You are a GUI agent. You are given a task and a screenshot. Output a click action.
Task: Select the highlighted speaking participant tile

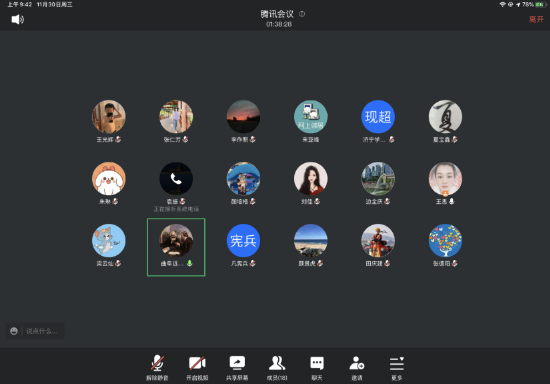(x=176, y=247)
